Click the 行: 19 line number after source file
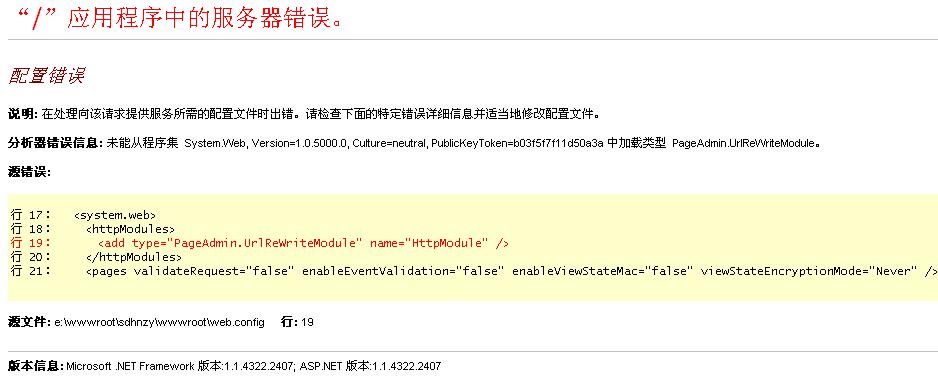This screenshot has width=938, height=383. pyautogui.click(x=297, y=322)
